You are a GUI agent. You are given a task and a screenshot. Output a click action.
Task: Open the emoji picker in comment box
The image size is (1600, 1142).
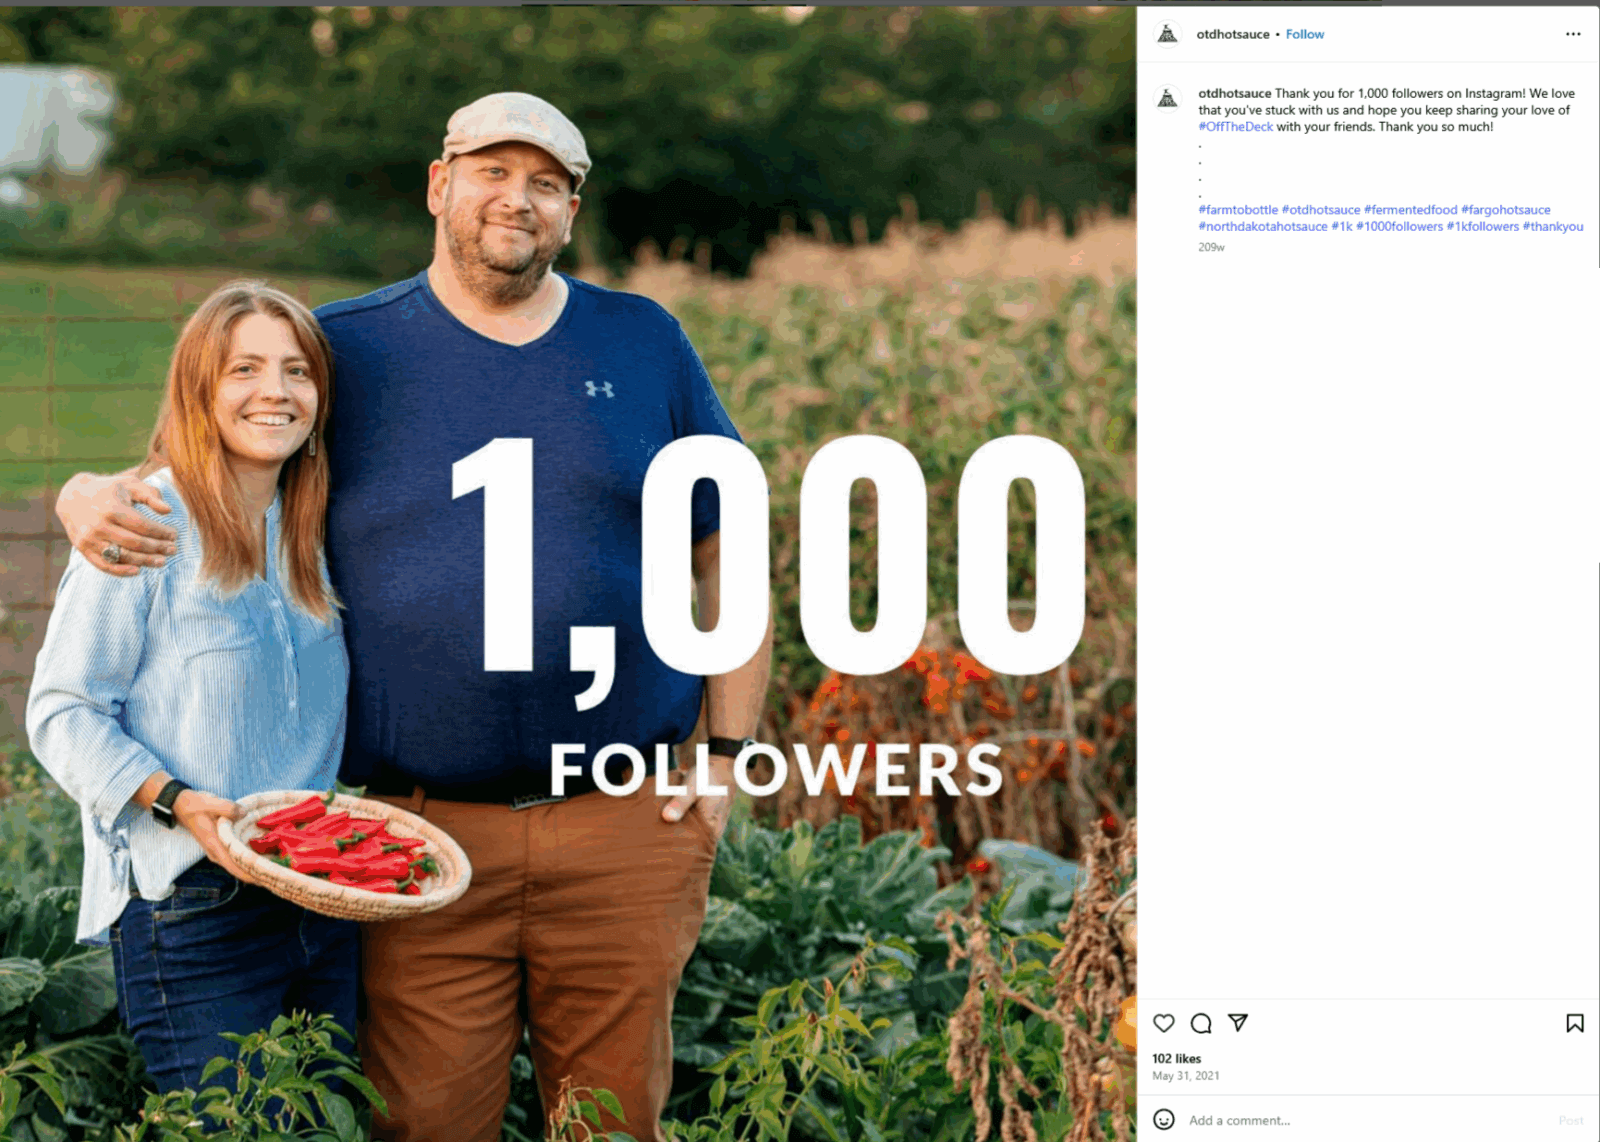pyautogui.click(x=1164, y=1119)
